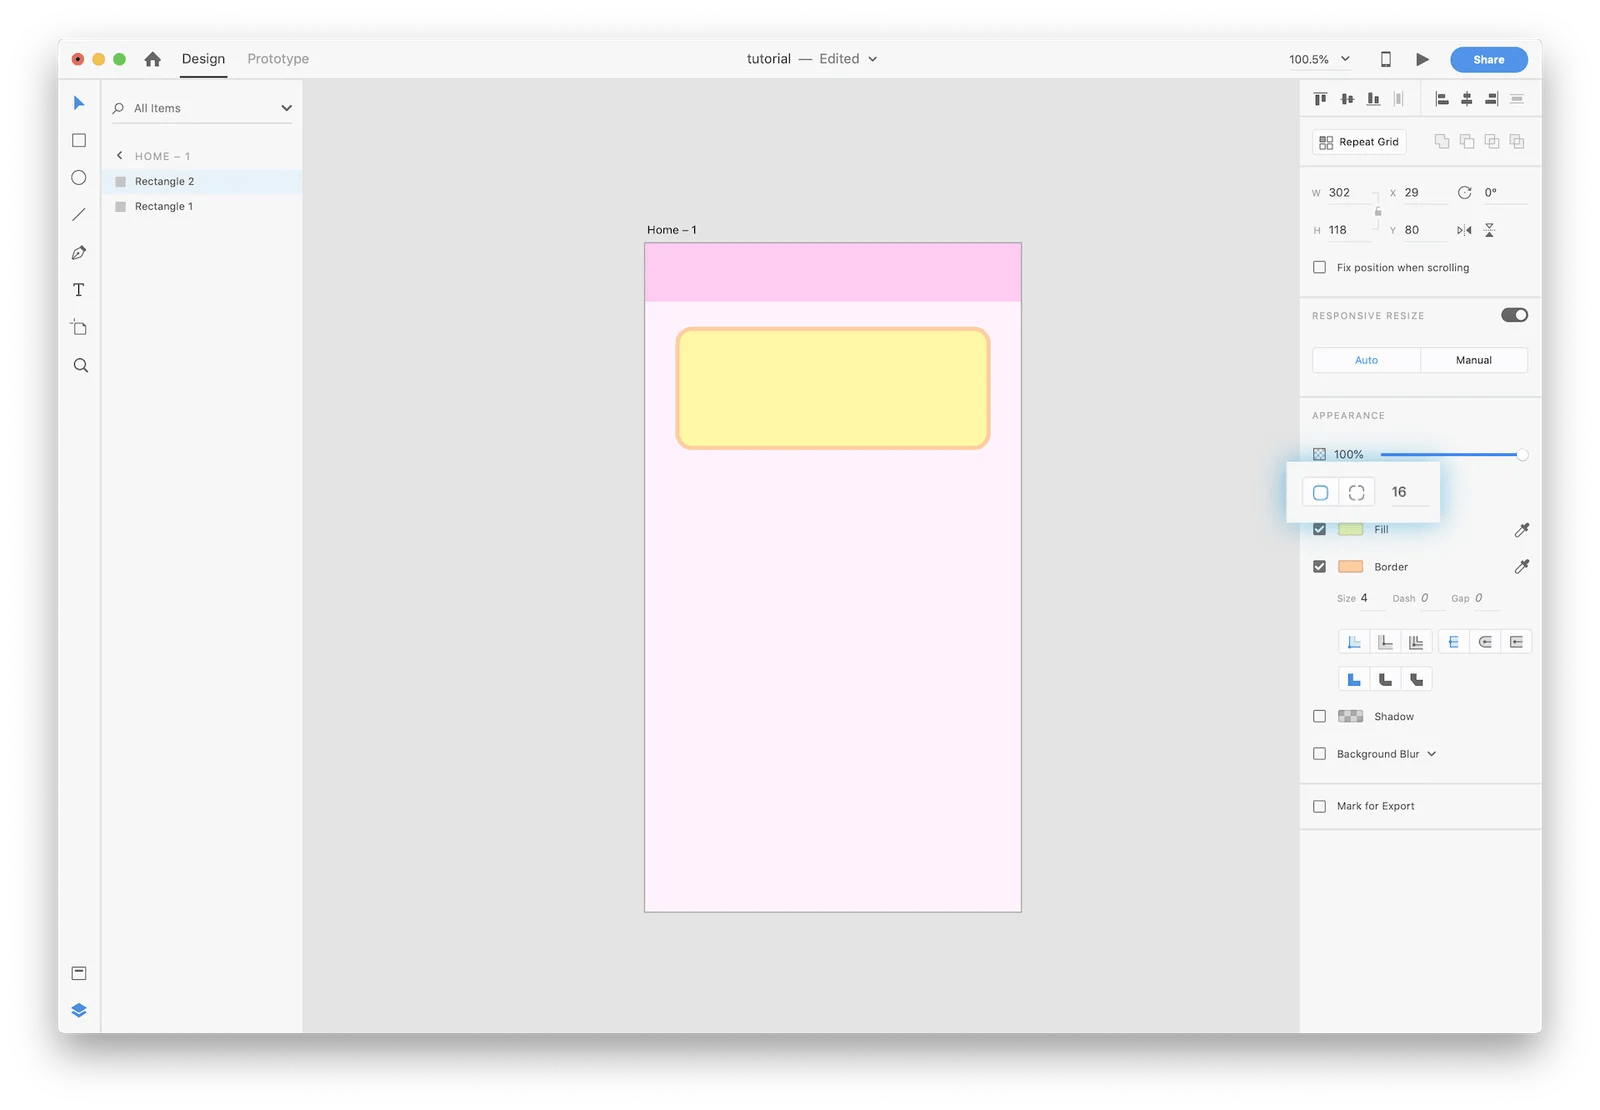Image resolution: width=1600 pixels, height=1110 pixels.
Task: Click the opacity slider track
Action: coord(1452,455)
